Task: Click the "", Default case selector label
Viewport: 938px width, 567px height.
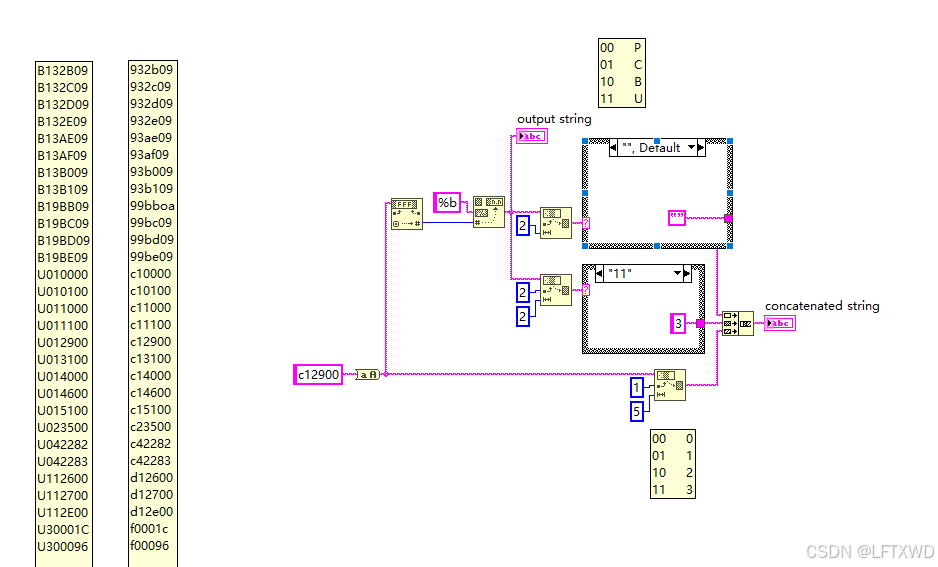Action: click(651, 148)
